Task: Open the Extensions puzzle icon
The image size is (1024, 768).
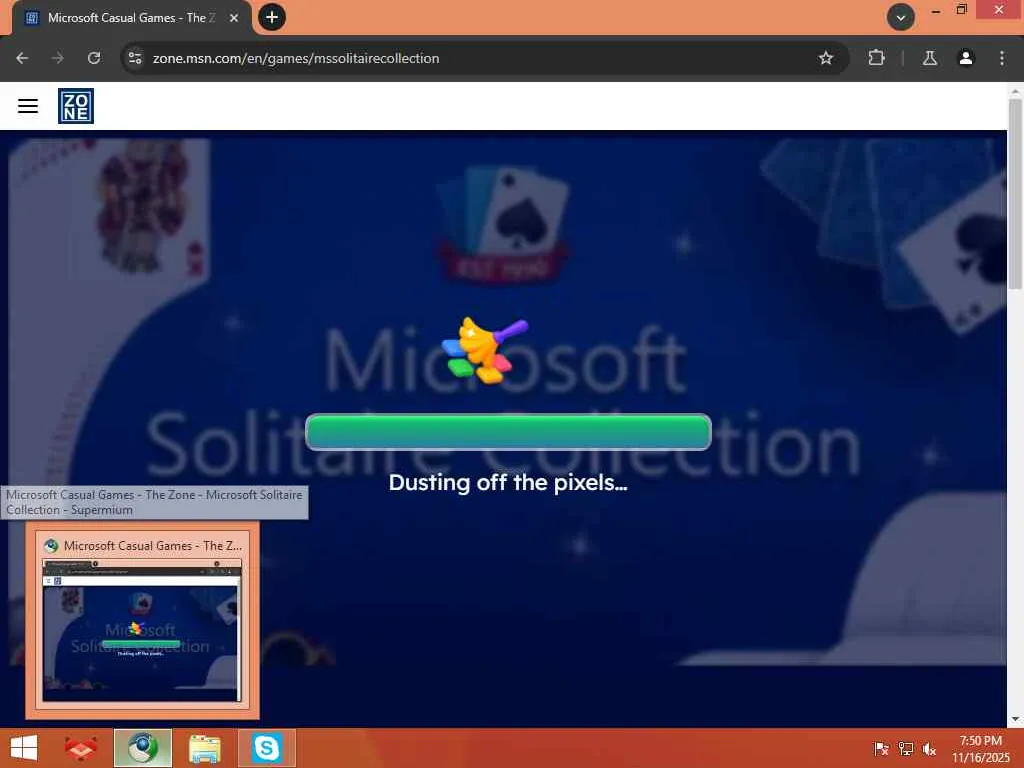Action: coord(876,58)
